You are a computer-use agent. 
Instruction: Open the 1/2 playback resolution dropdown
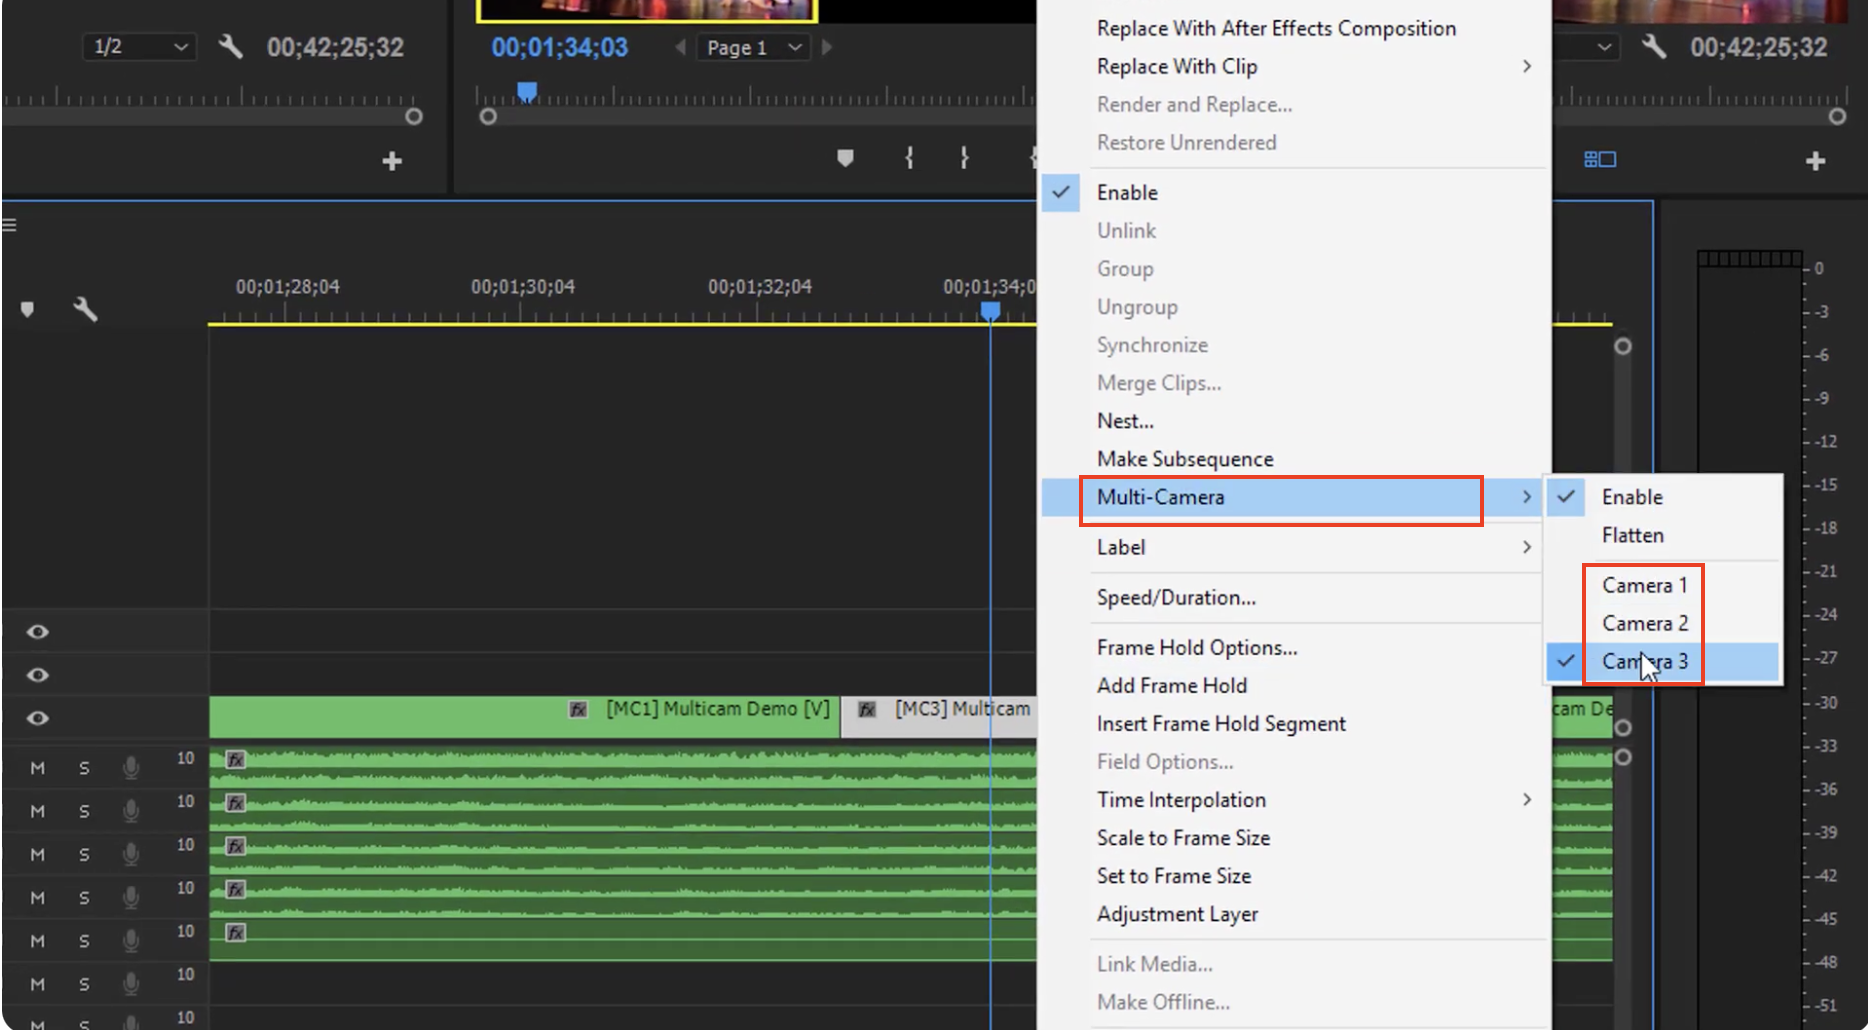click(139, 47)
